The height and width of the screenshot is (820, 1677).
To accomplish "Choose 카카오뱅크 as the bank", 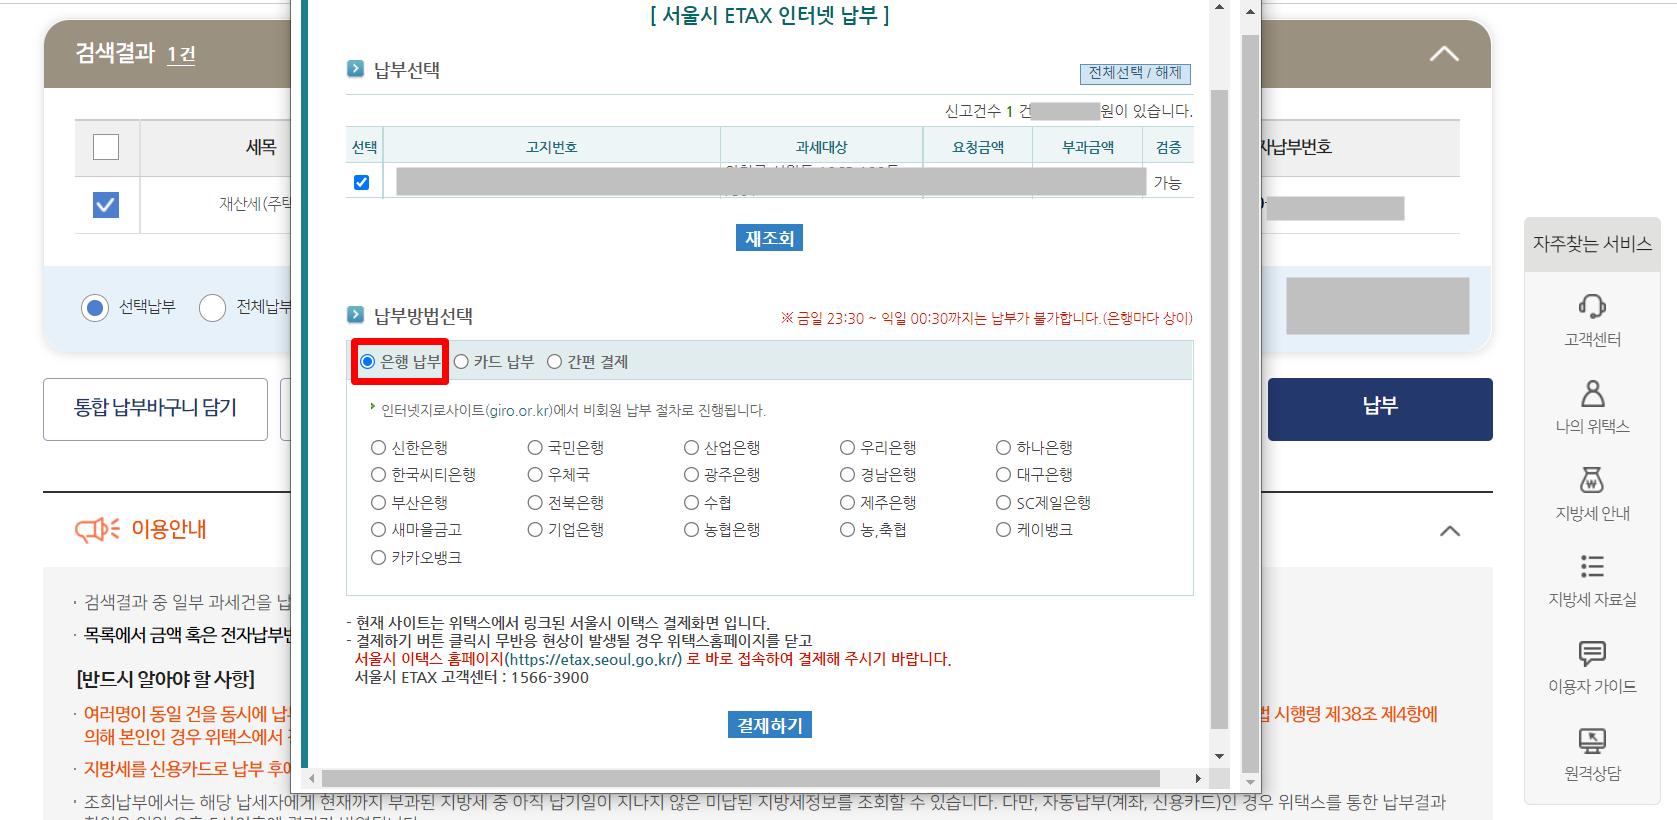I will (378, 557).
